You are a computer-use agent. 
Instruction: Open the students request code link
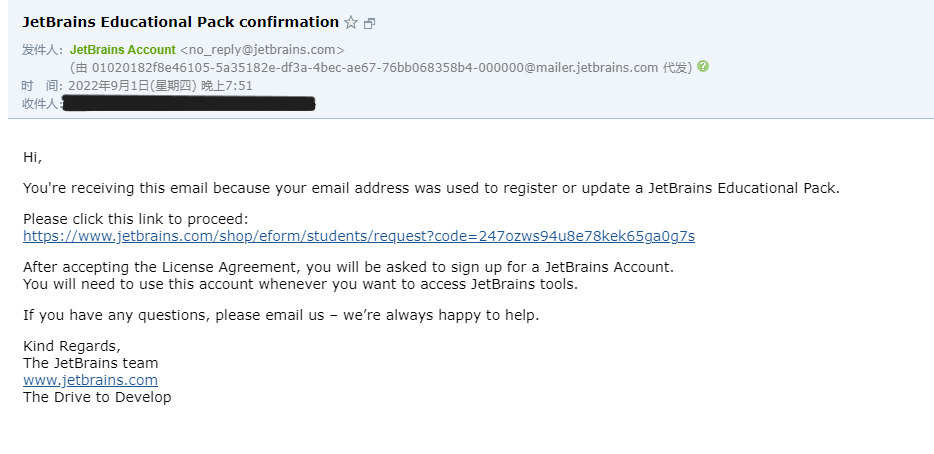point(359,236)
